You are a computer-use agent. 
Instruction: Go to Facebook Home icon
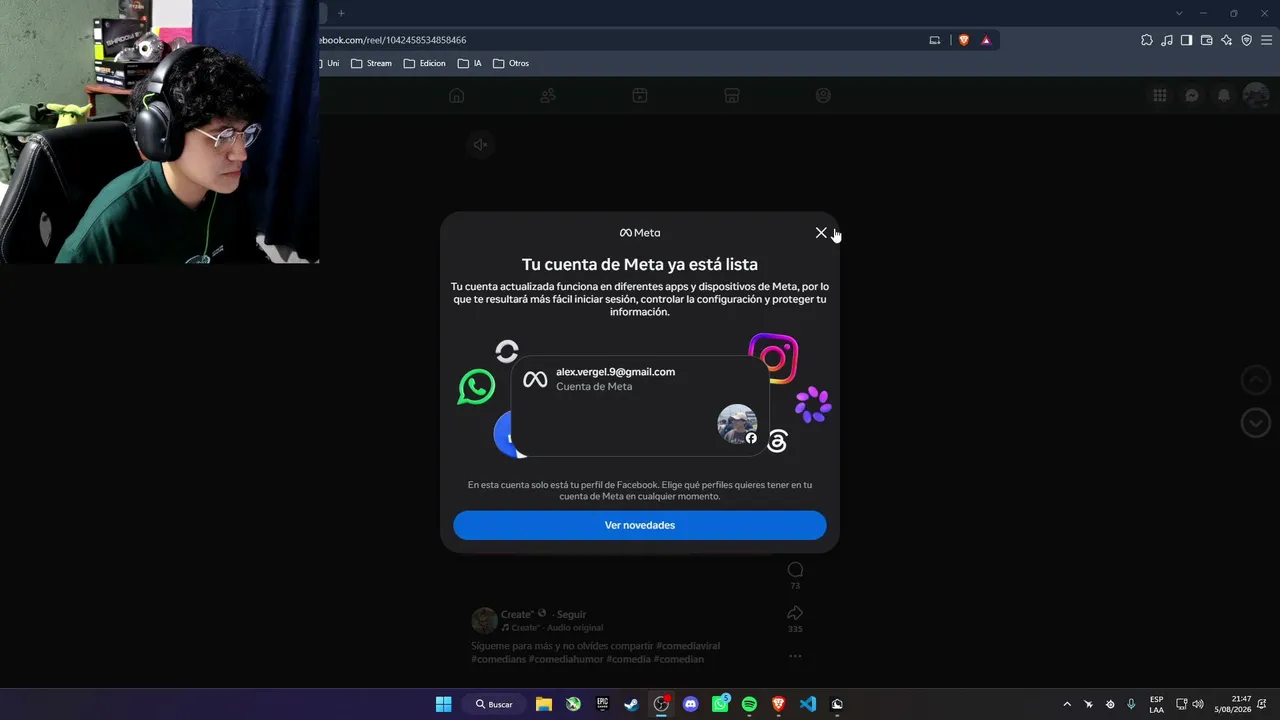[x=457, y=96]
